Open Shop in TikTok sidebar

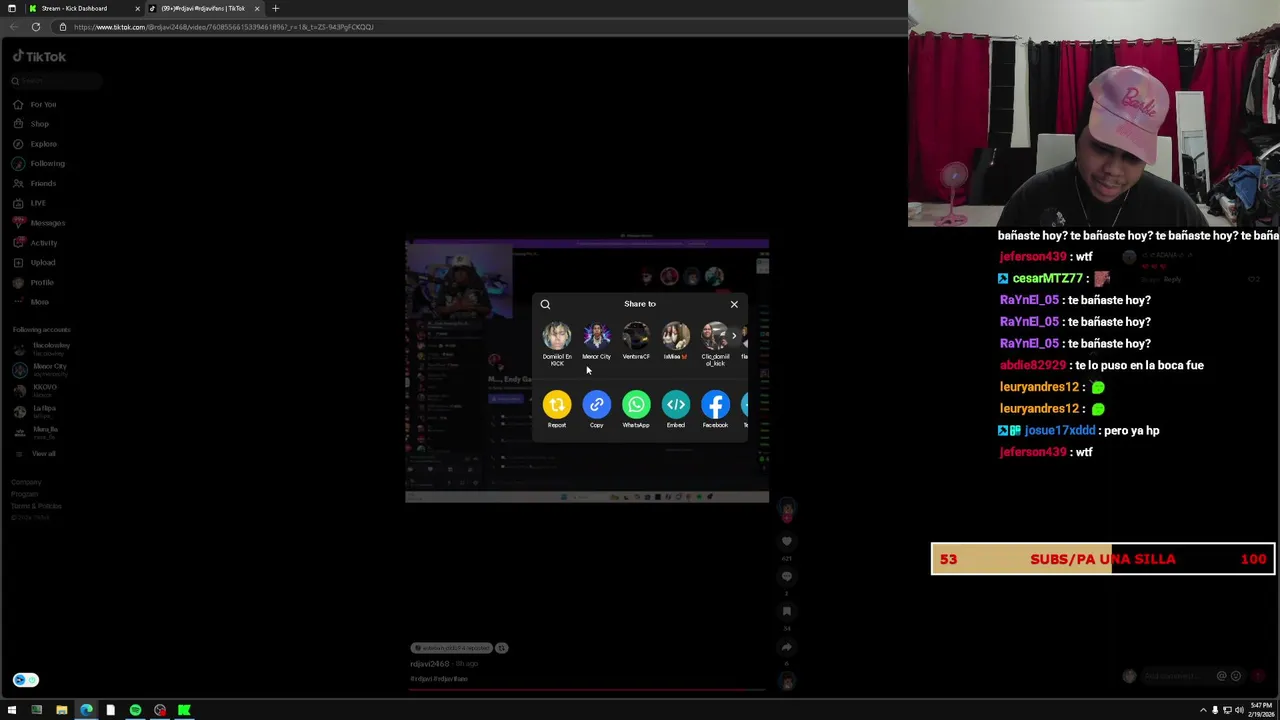(31, 124)
